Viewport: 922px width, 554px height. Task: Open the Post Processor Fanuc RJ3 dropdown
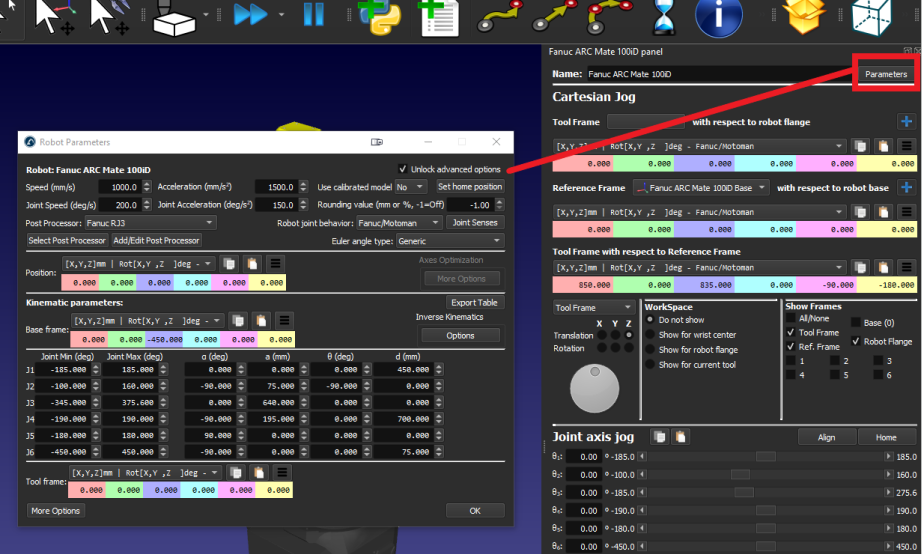click(150, 223)
